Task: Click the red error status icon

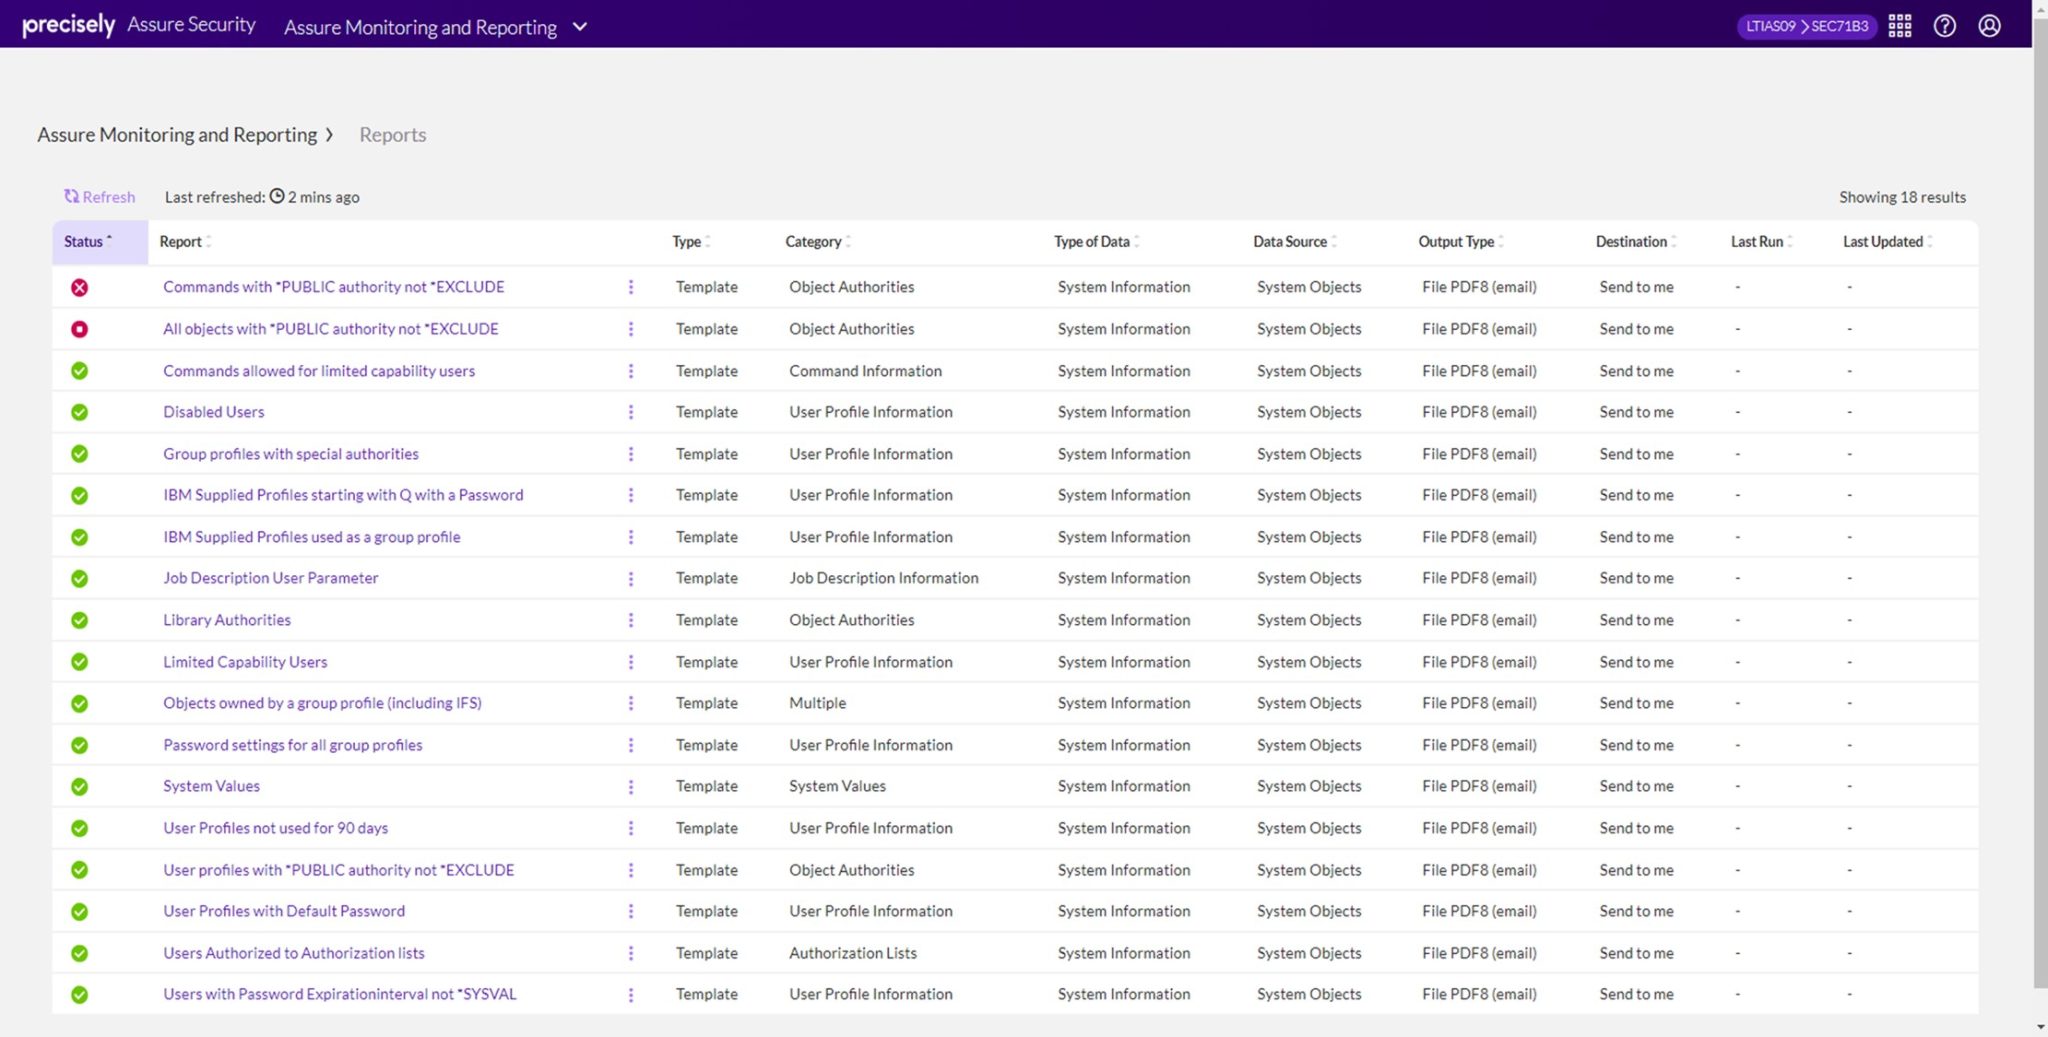Action: pos(80,287)
